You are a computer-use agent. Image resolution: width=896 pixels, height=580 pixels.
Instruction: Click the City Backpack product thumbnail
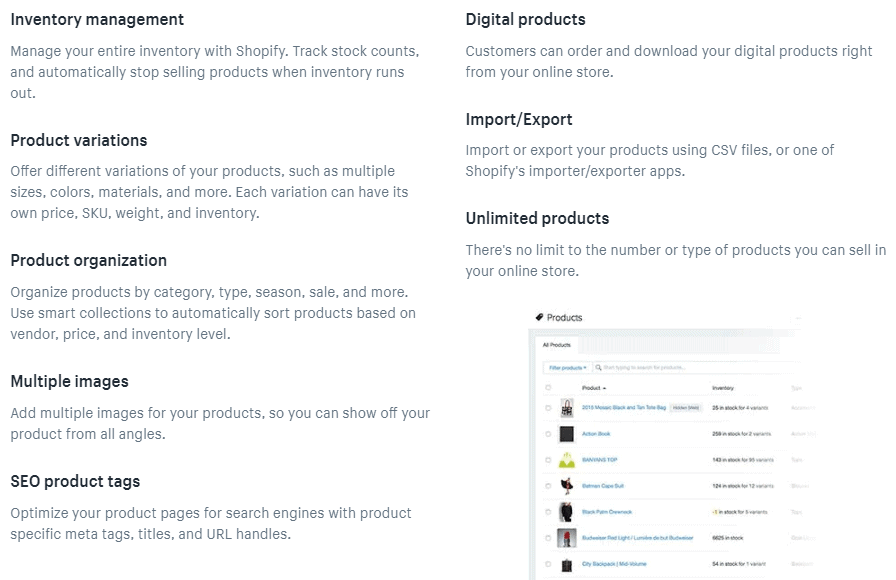(567, 562)
